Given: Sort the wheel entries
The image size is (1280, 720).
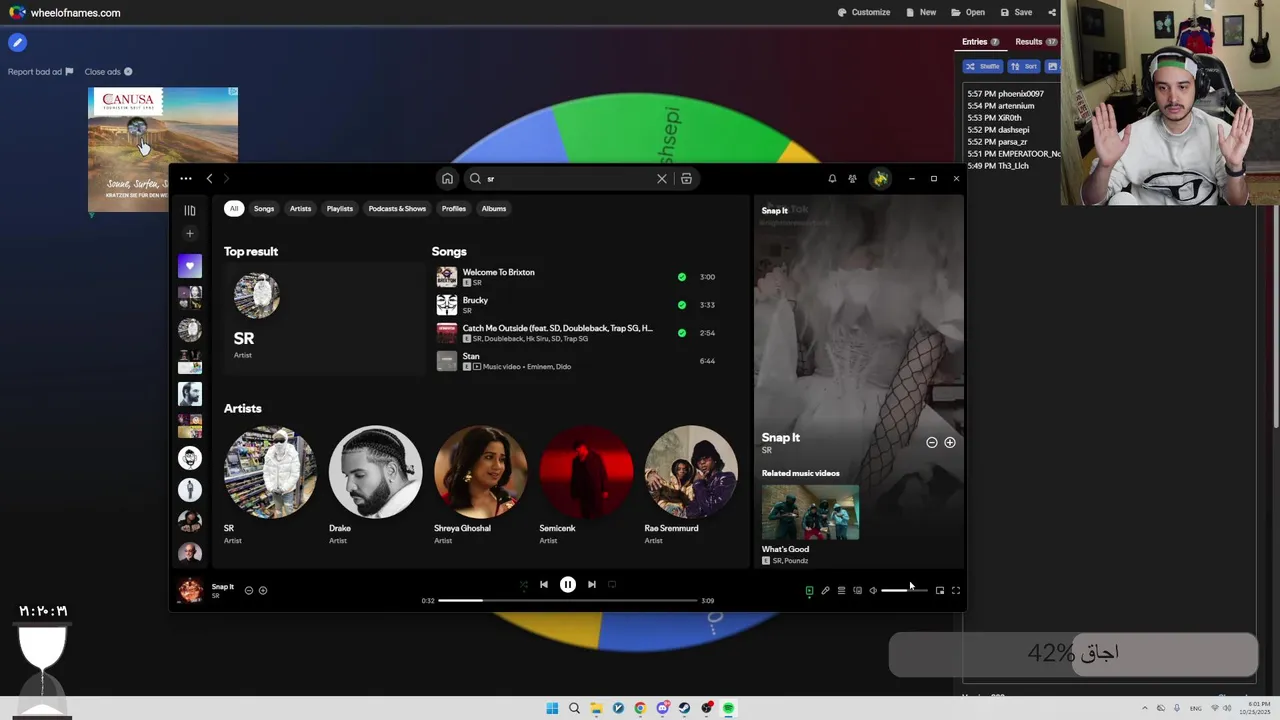Looking at the screenshot, I should click(1023, 66).
